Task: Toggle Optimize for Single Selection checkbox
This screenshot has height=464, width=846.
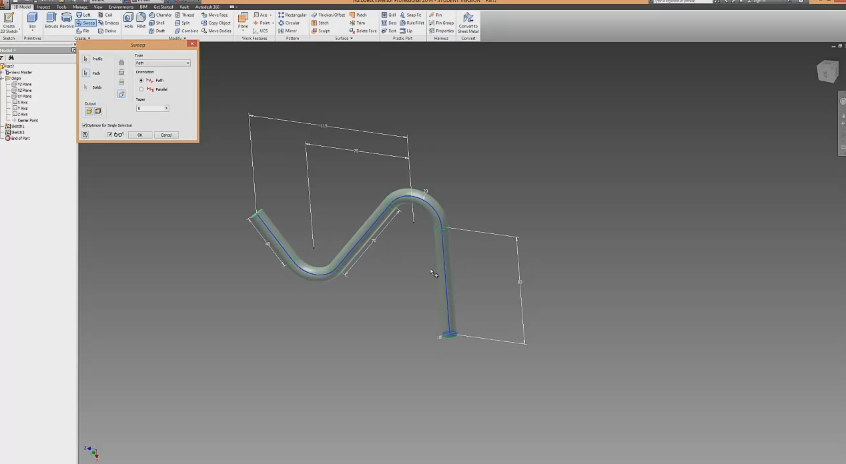Action: [84, 125]
